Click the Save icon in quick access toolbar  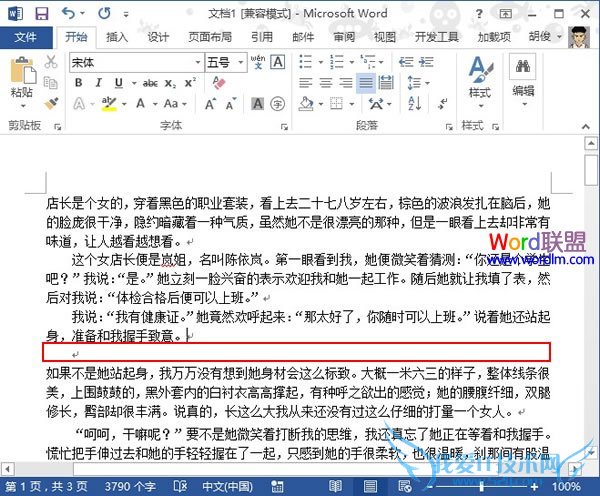(x=41, y=14)
